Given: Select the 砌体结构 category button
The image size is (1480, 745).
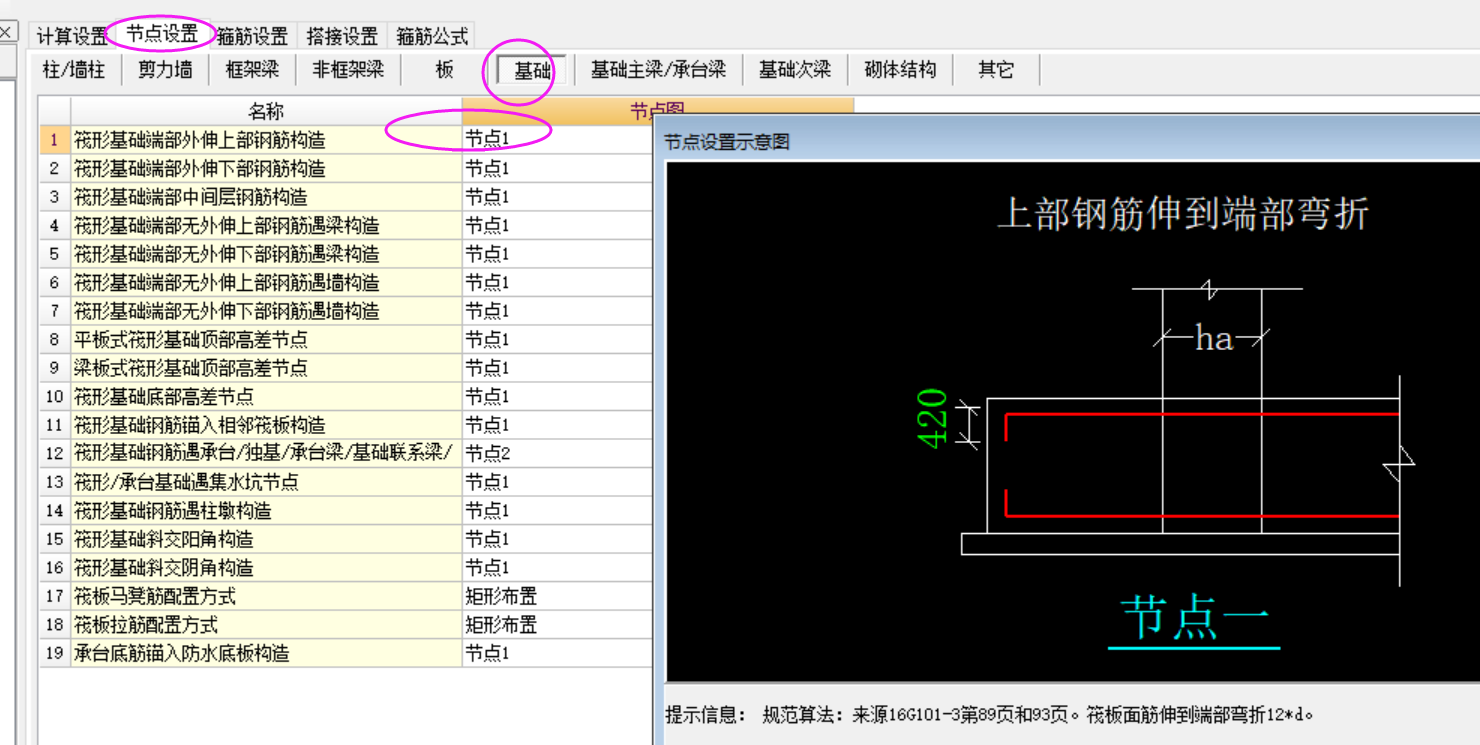Looking at the screenshot, I should coord(900,70).
